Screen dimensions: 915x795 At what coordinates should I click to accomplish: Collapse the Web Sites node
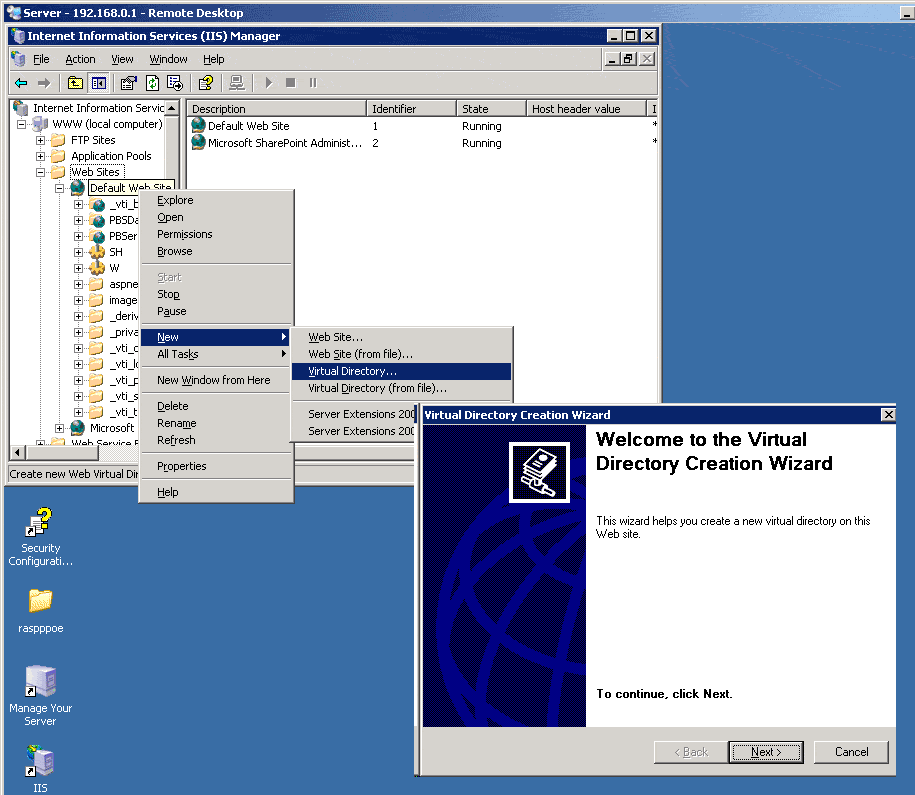pyautogui.click(x=40, y=172)
